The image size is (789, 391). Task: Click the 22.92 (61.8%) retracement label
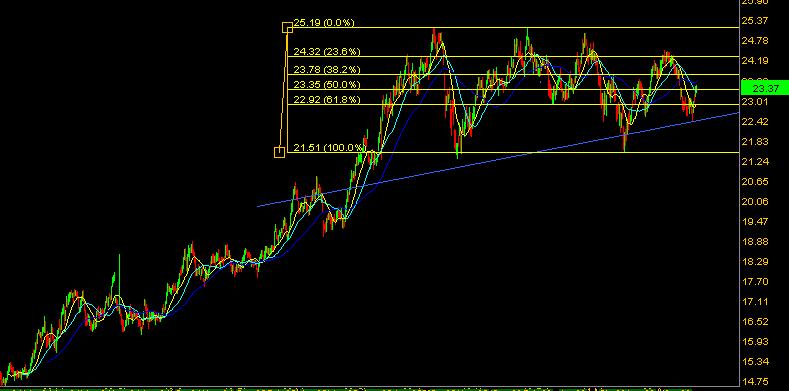pos(327,100)
